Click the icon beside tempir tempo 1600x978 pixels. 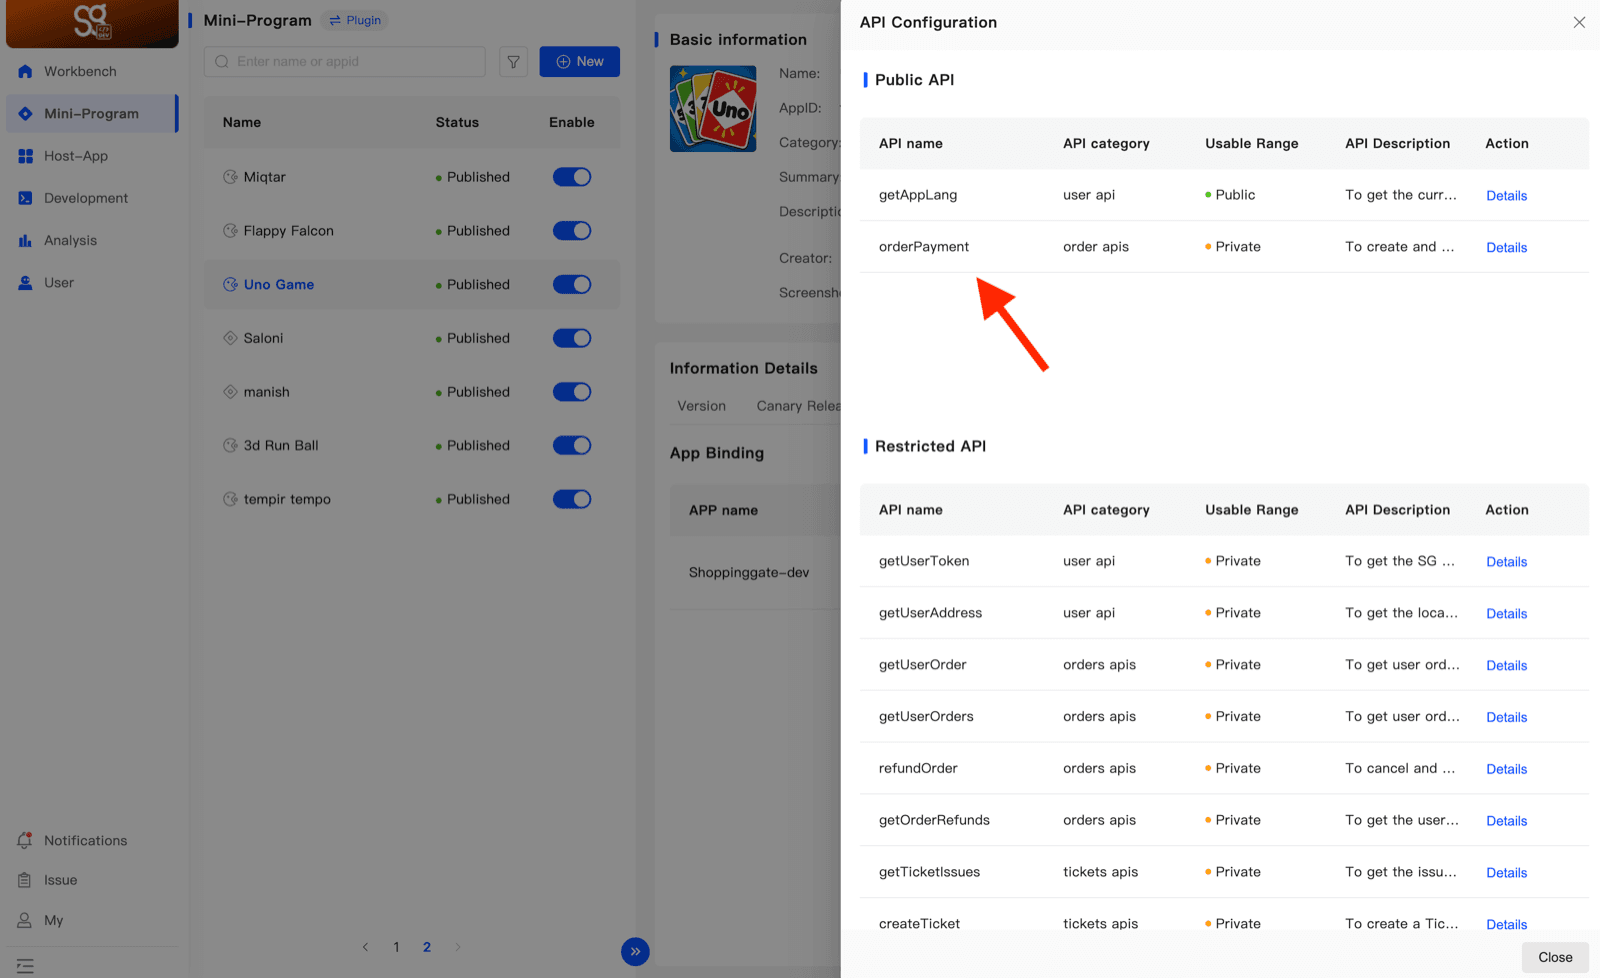(x=230, y=499)
